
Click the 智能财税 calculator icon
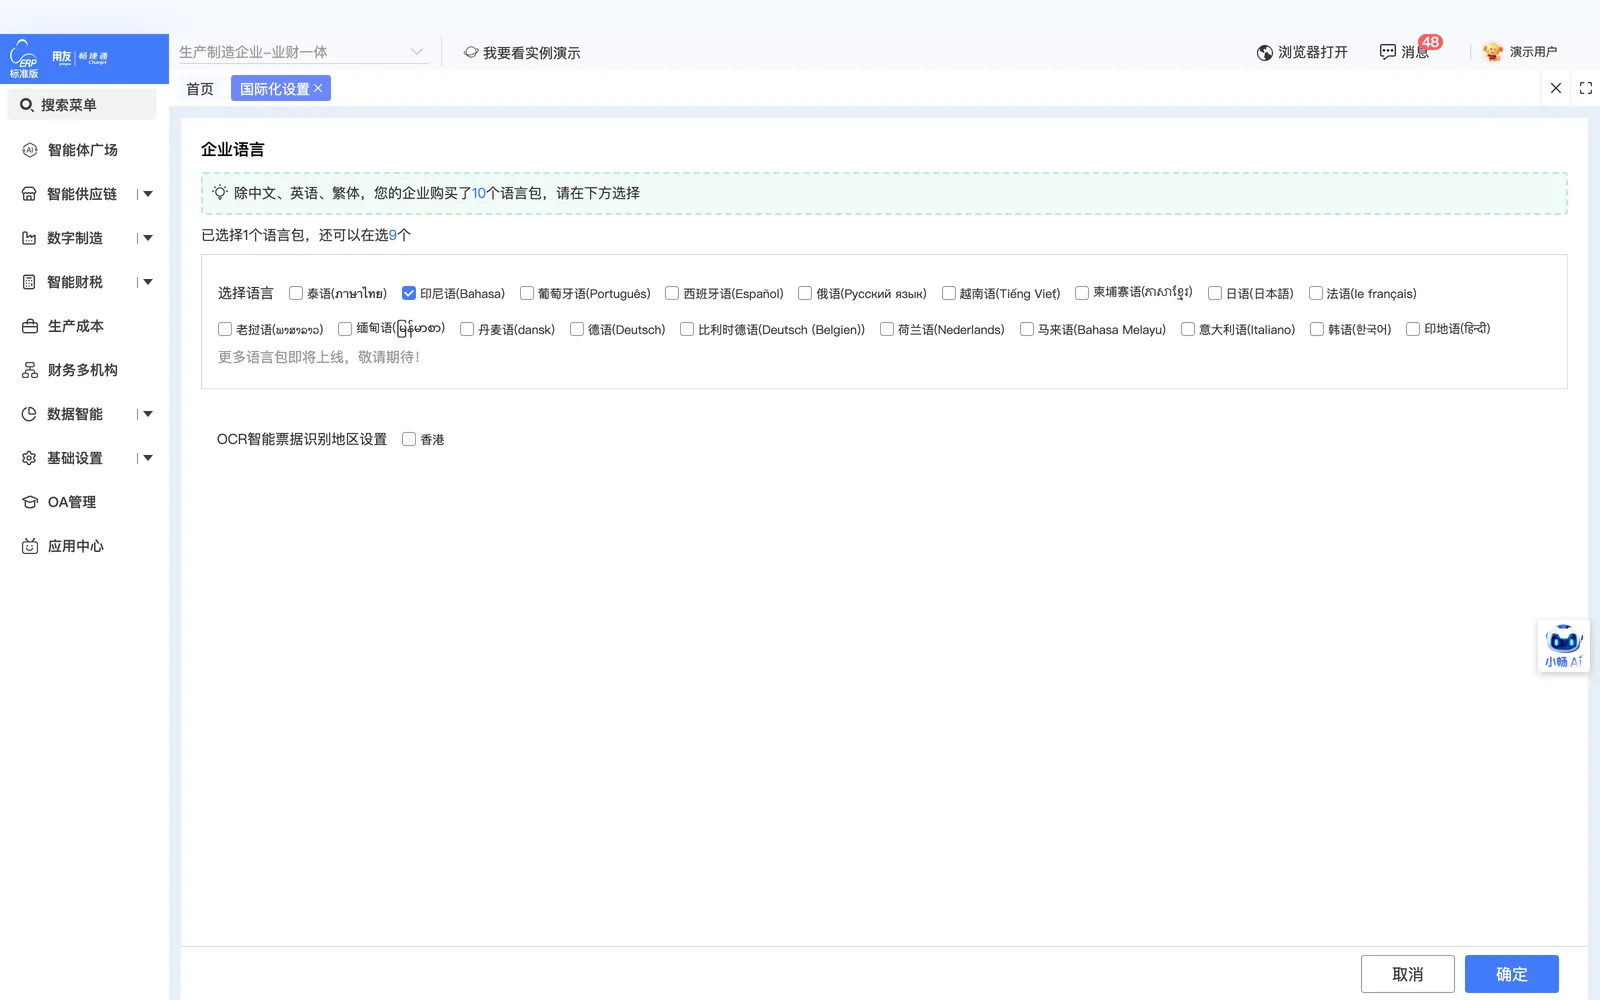pos(29,282)
